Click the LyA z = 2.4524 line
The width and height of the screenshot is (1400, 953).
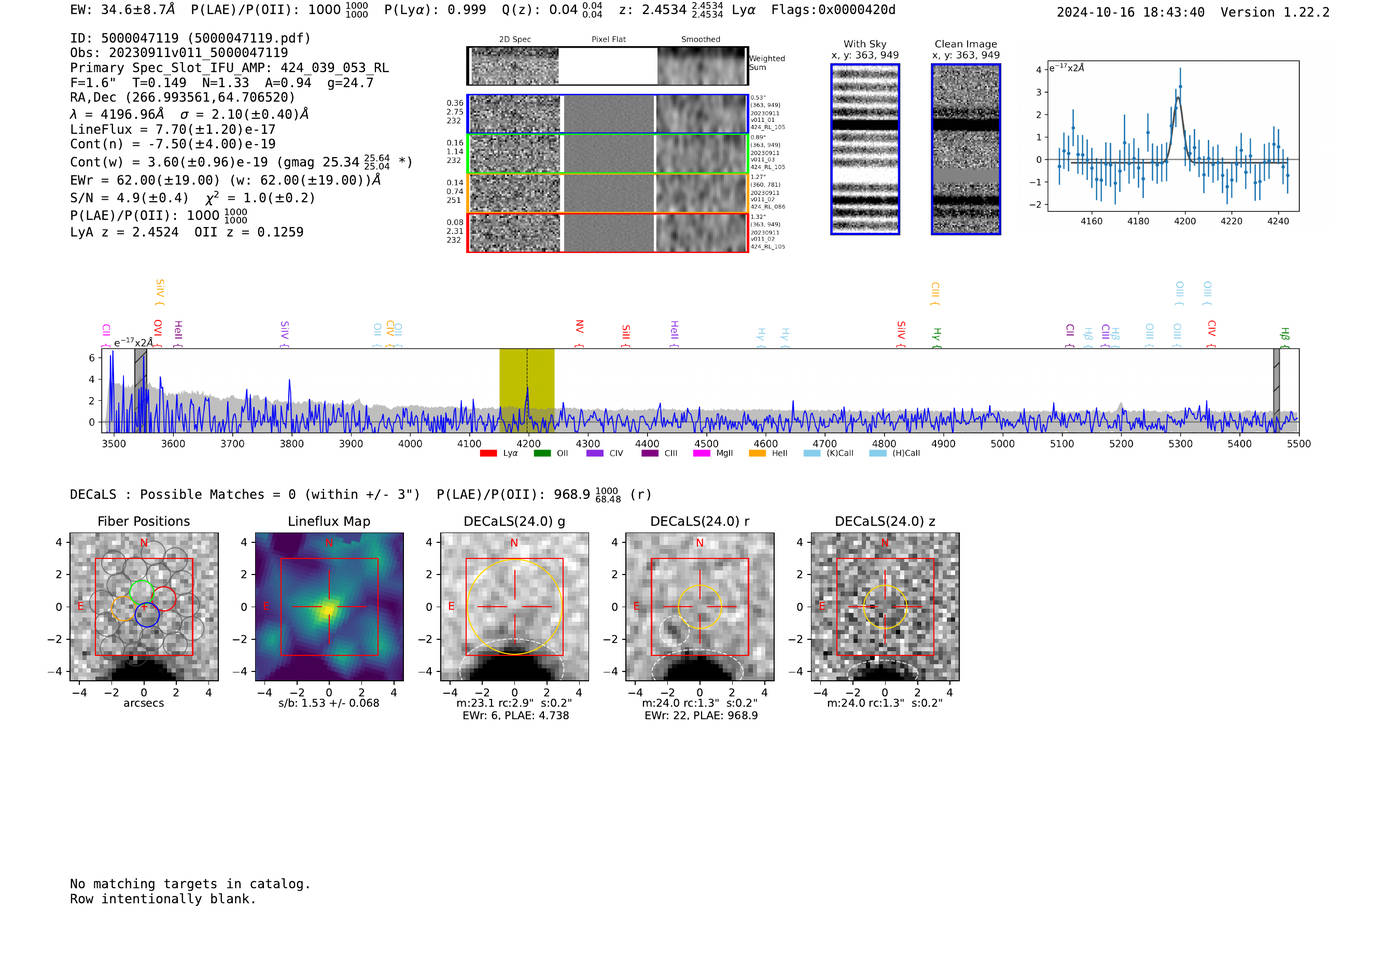[x=186, y=232]
